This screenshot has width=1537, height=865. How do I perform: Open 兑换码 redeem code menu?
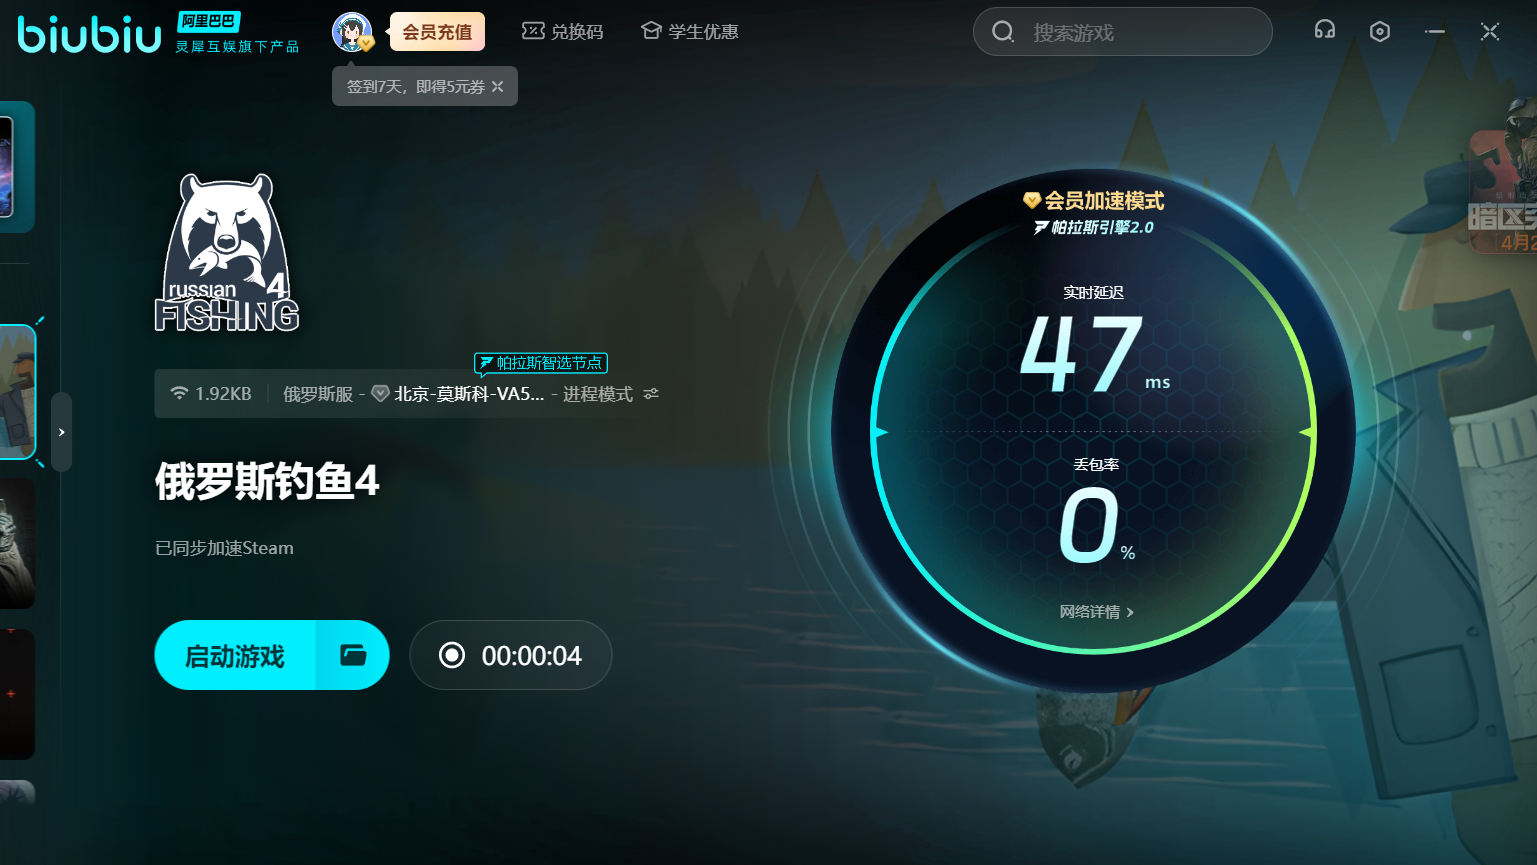tap(563, 32)
